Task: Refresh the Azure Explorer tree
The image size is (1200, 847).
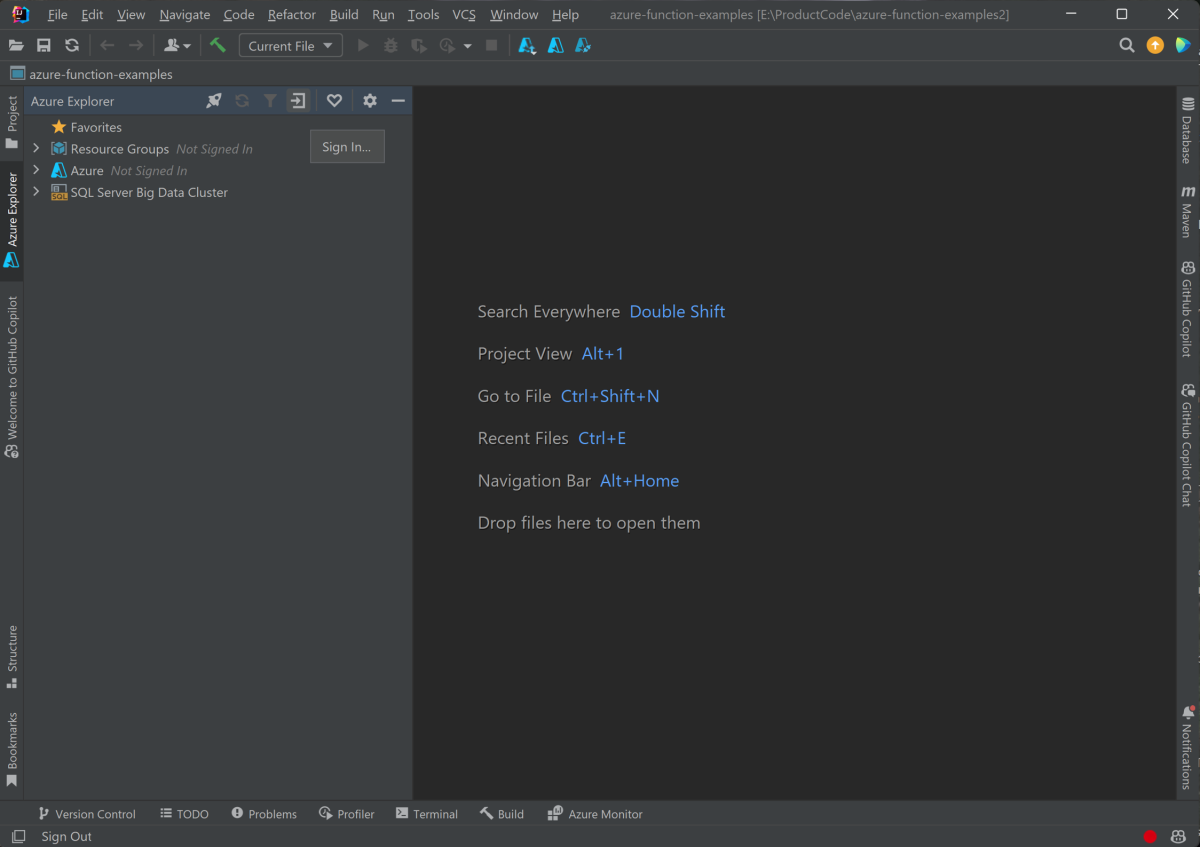Action: point(242,100)
